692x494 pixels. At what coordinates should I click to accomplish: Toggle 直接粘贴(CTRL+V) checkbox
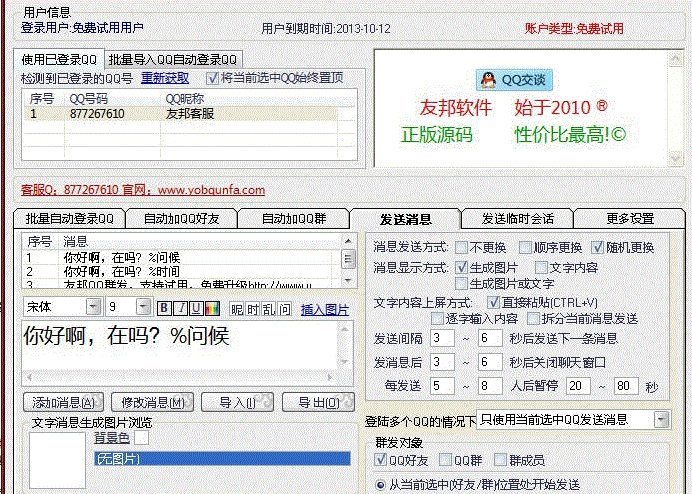pyautogui.click(x=493, y=302)
